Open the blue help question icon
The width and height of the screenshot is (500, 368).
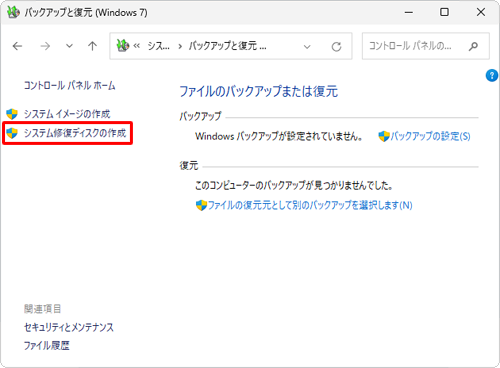[x=492, y=75]
